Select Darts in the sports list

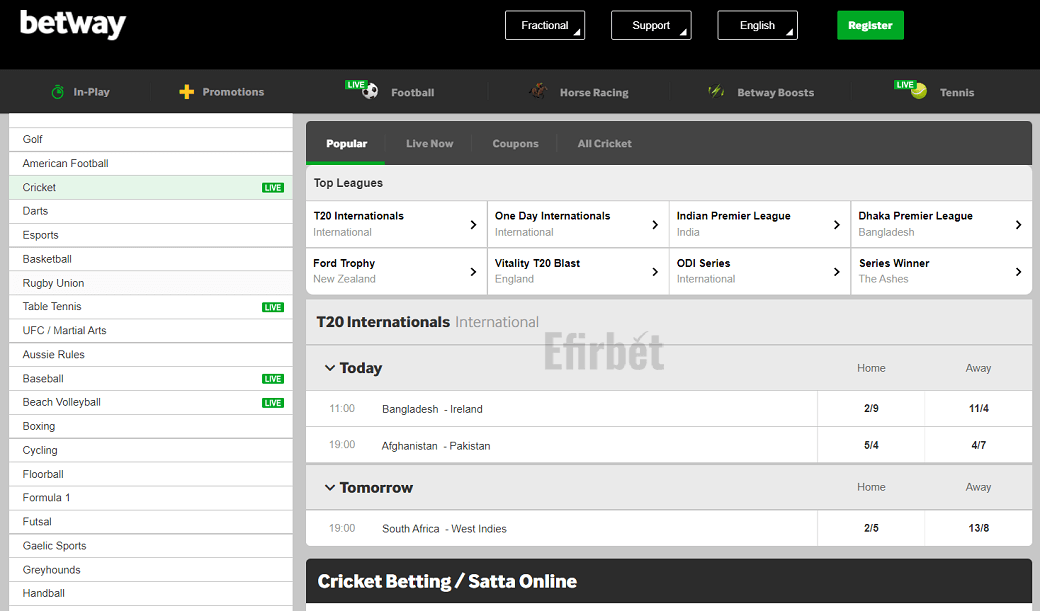tap(151, 211)
